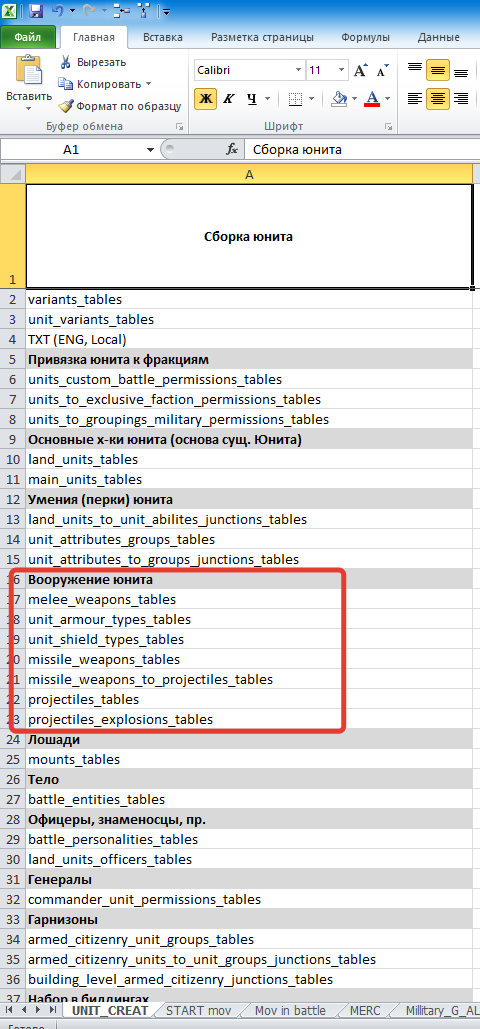Click Вырезать (cut) button
480x1029 pixels.
93,62
